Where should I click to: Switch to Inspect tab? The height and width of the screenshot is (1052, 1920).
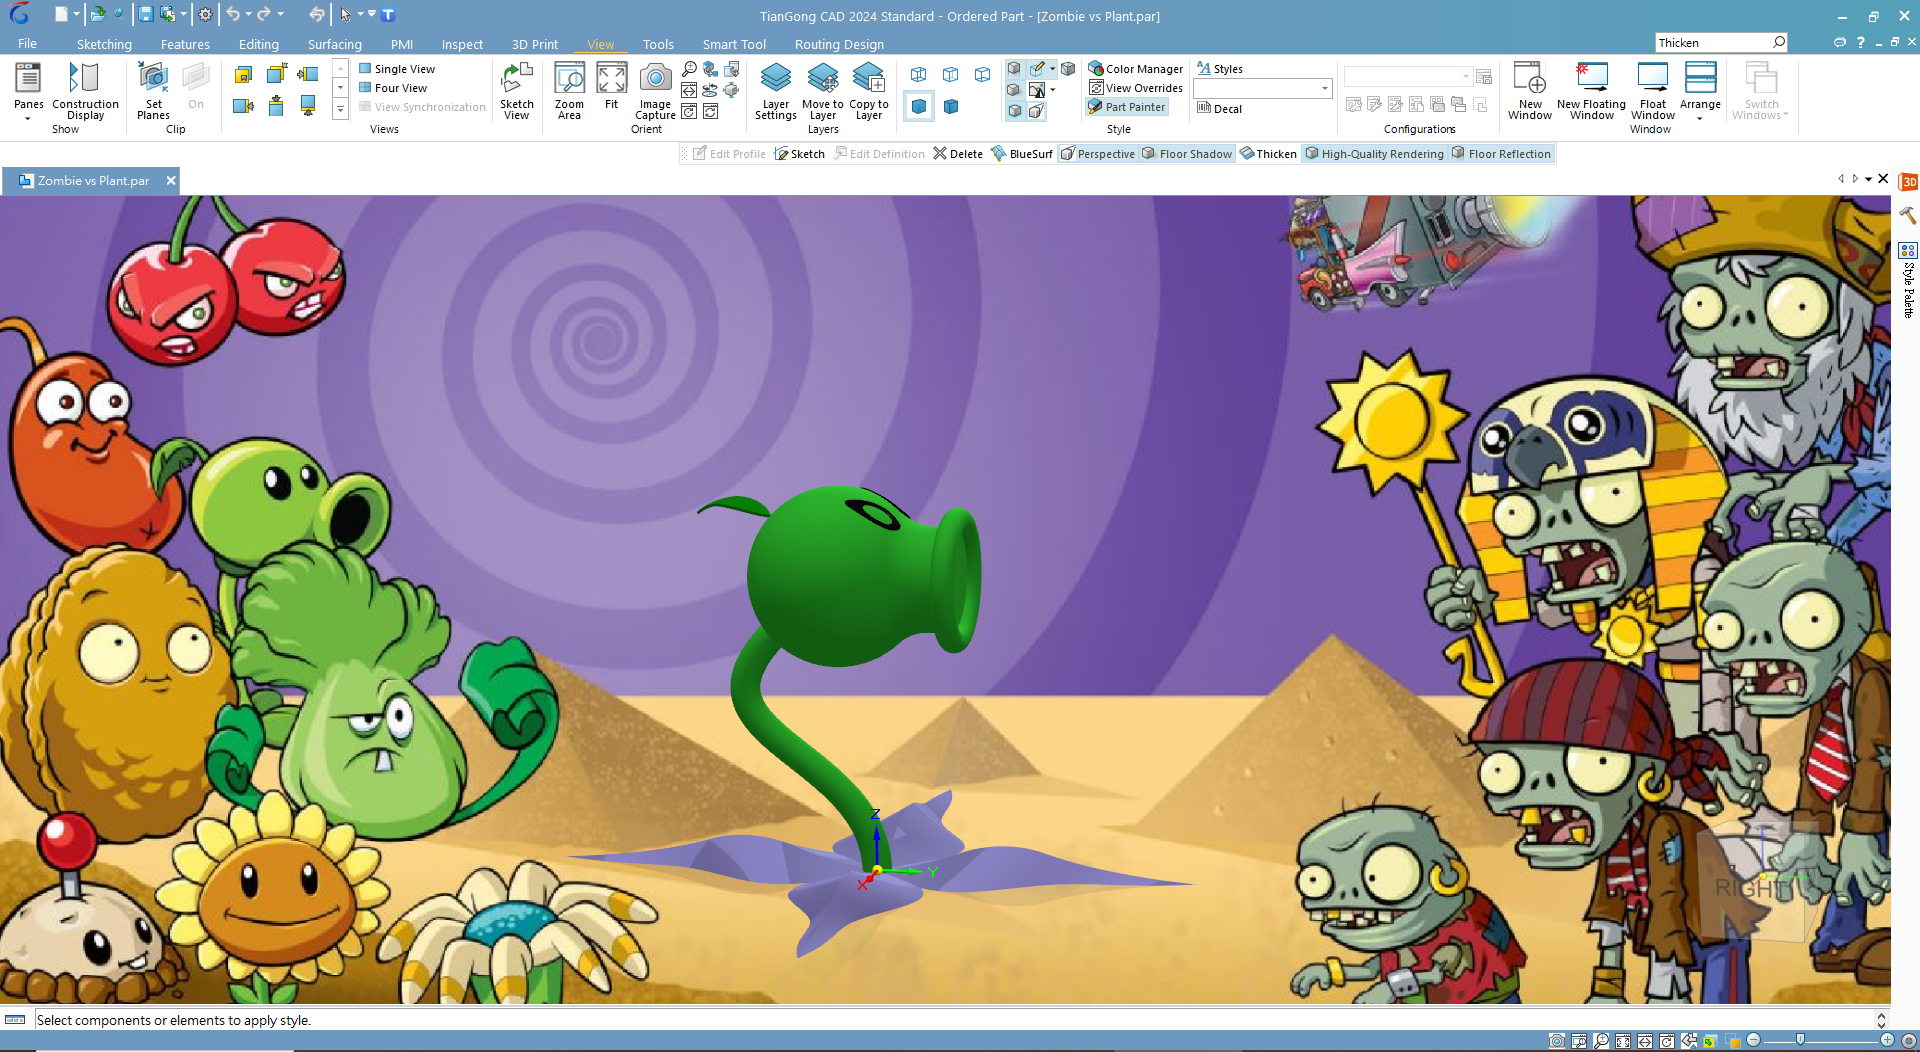(x=462, y=44)
